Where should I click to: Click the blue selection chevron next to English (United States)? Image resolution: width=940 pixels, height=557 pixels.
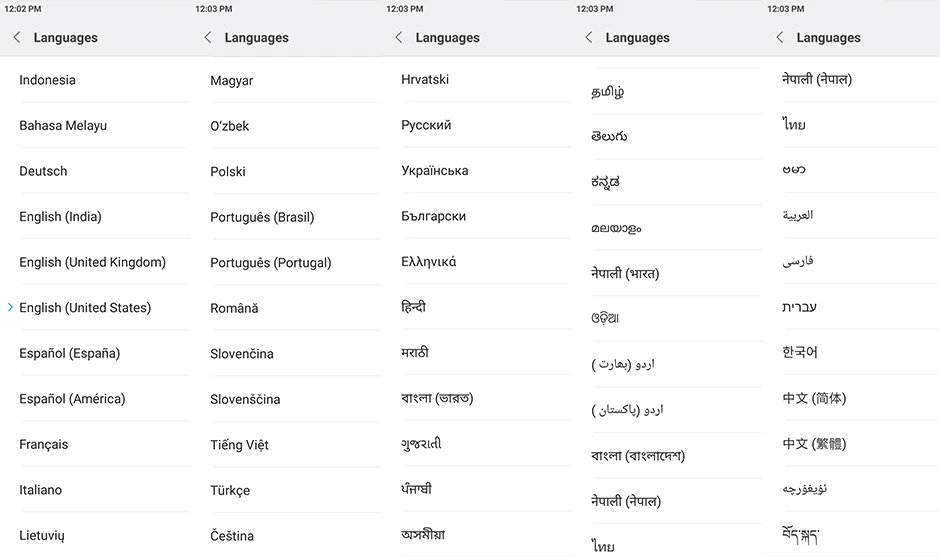click(x=10, y=307)
